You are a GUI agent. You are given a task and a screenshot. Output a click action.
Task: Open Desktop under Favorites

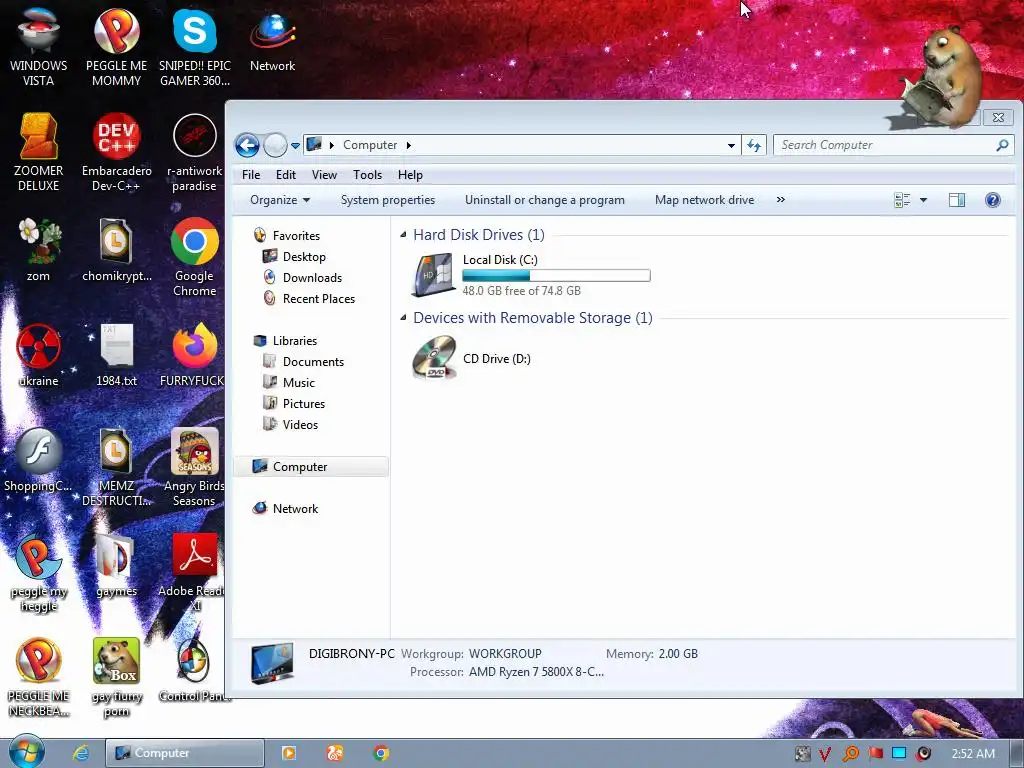295,257
